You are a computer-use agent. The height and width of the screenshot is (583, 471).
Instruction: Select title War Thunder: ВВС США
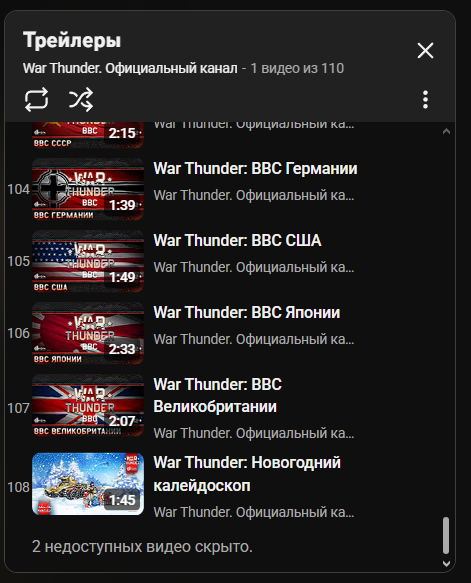[237, 240]
